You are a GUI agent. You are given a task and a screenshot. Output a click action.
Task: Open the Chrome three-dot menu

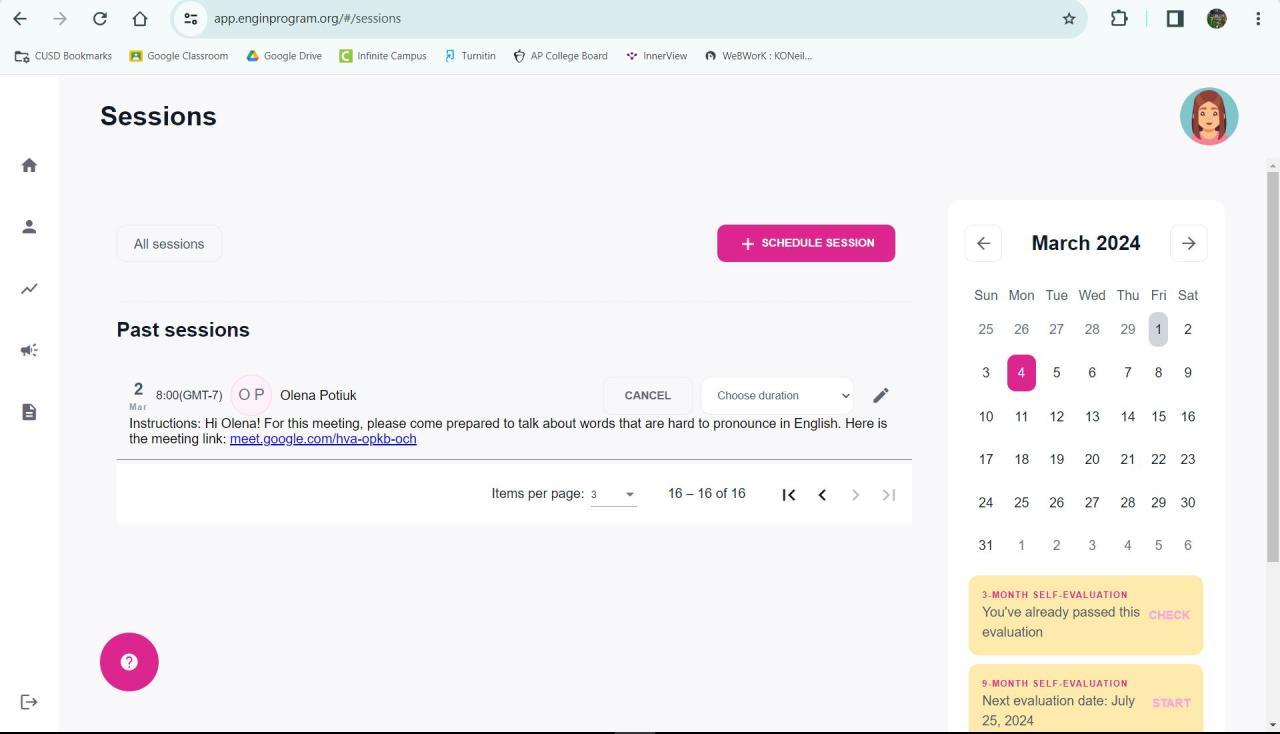click(1258, 18)
